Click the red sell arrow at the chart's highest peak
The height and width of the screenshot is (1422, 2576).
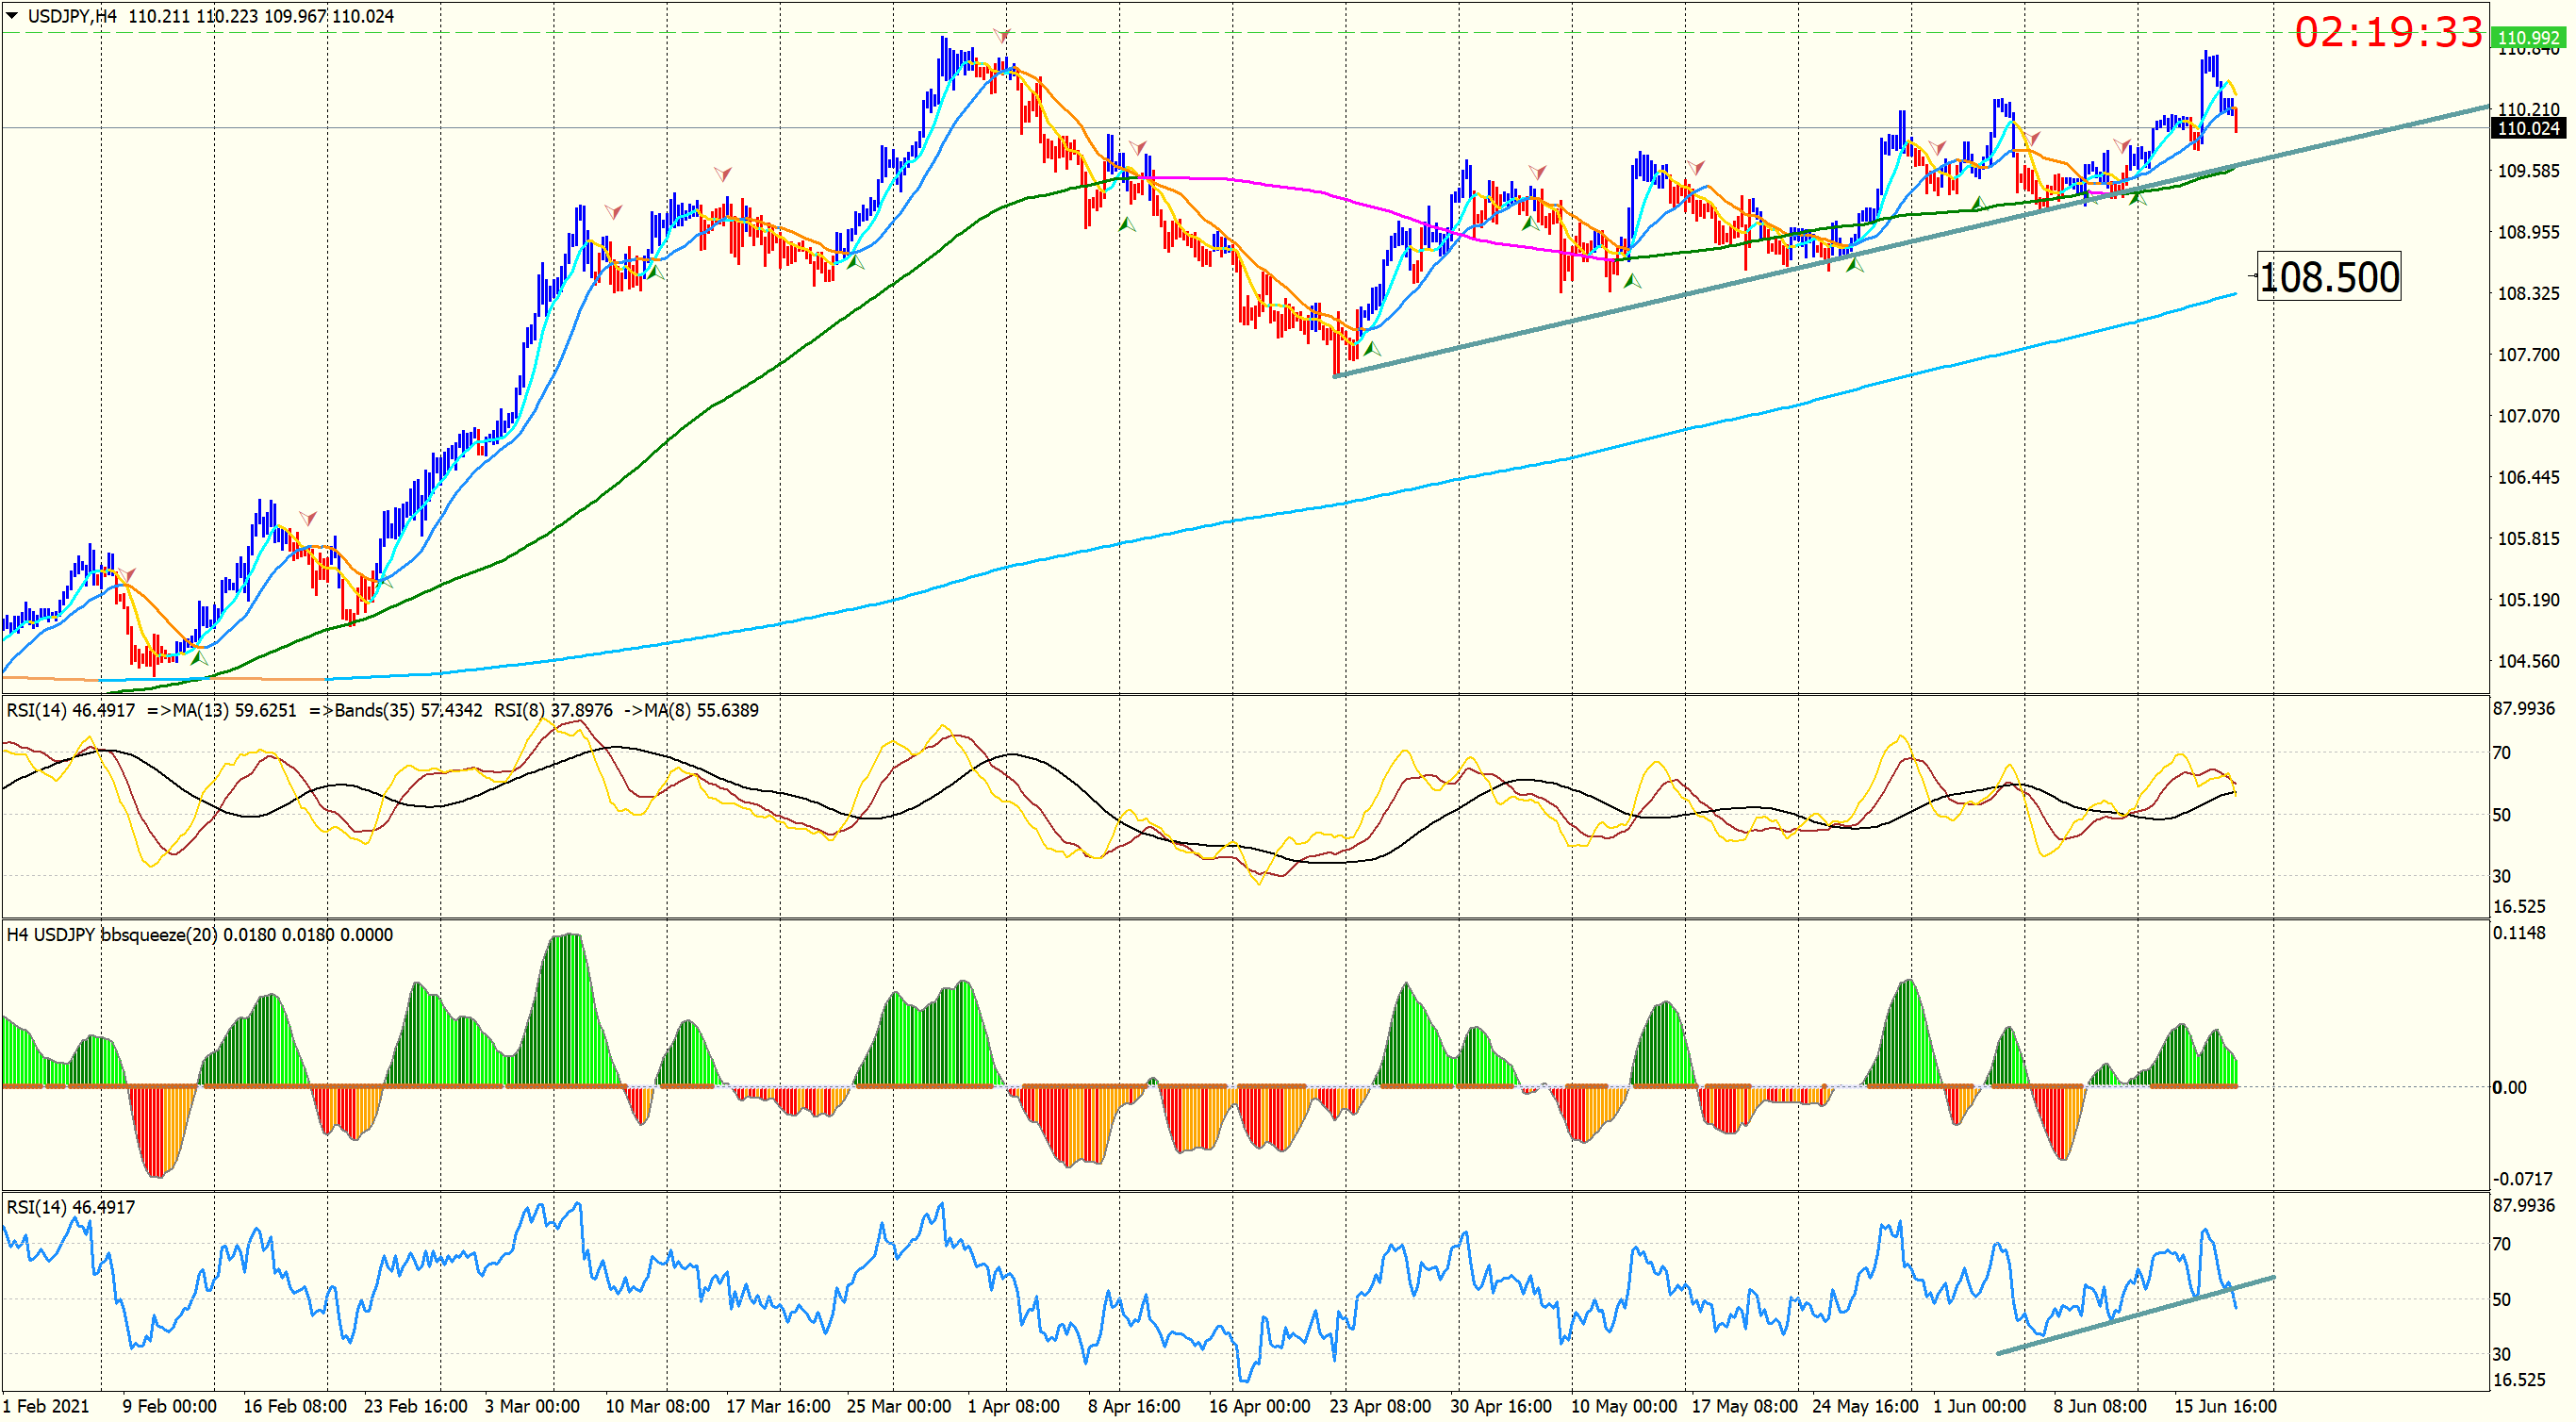pyautogui.click(x=1002, y=36)
